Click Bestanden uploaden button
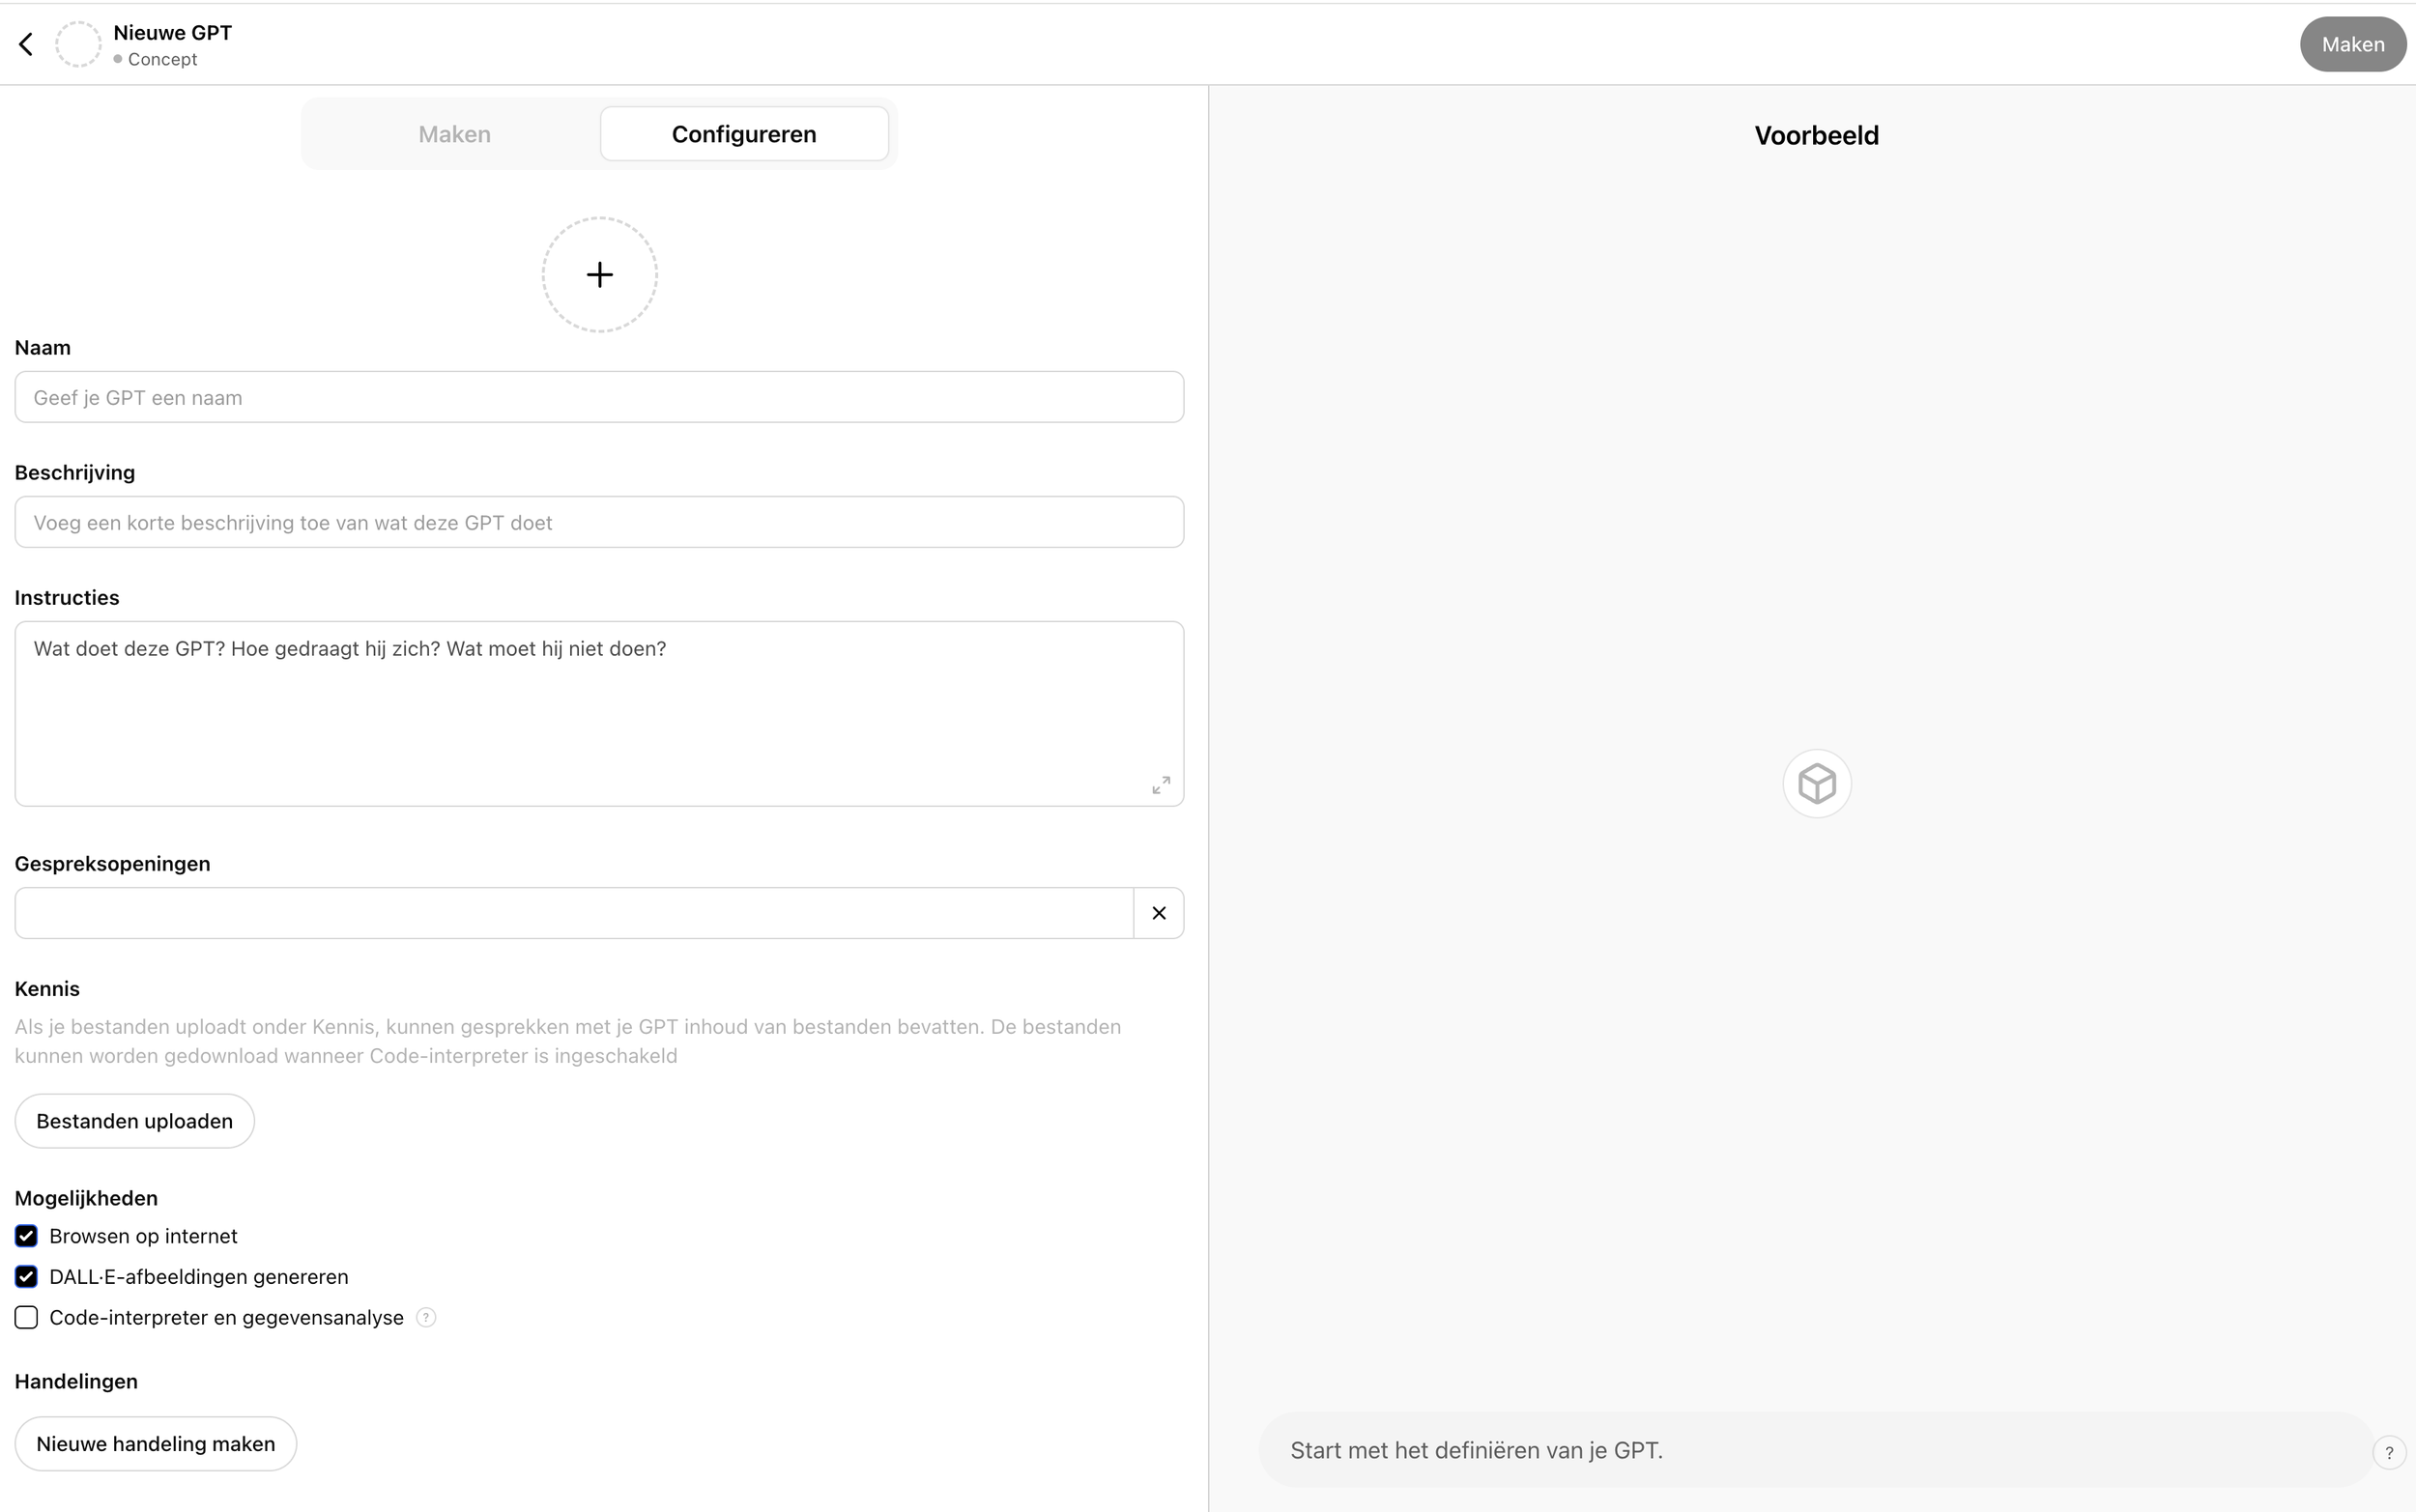 pos(134,1121)
